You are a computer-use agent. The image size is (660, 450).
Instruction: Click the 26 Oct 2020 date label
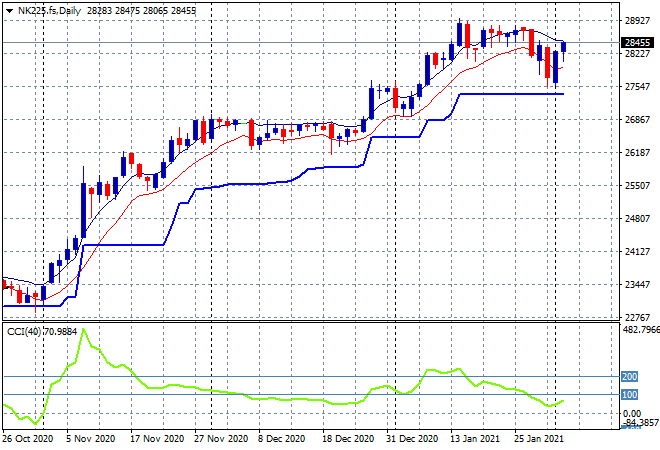pos(28,439)
